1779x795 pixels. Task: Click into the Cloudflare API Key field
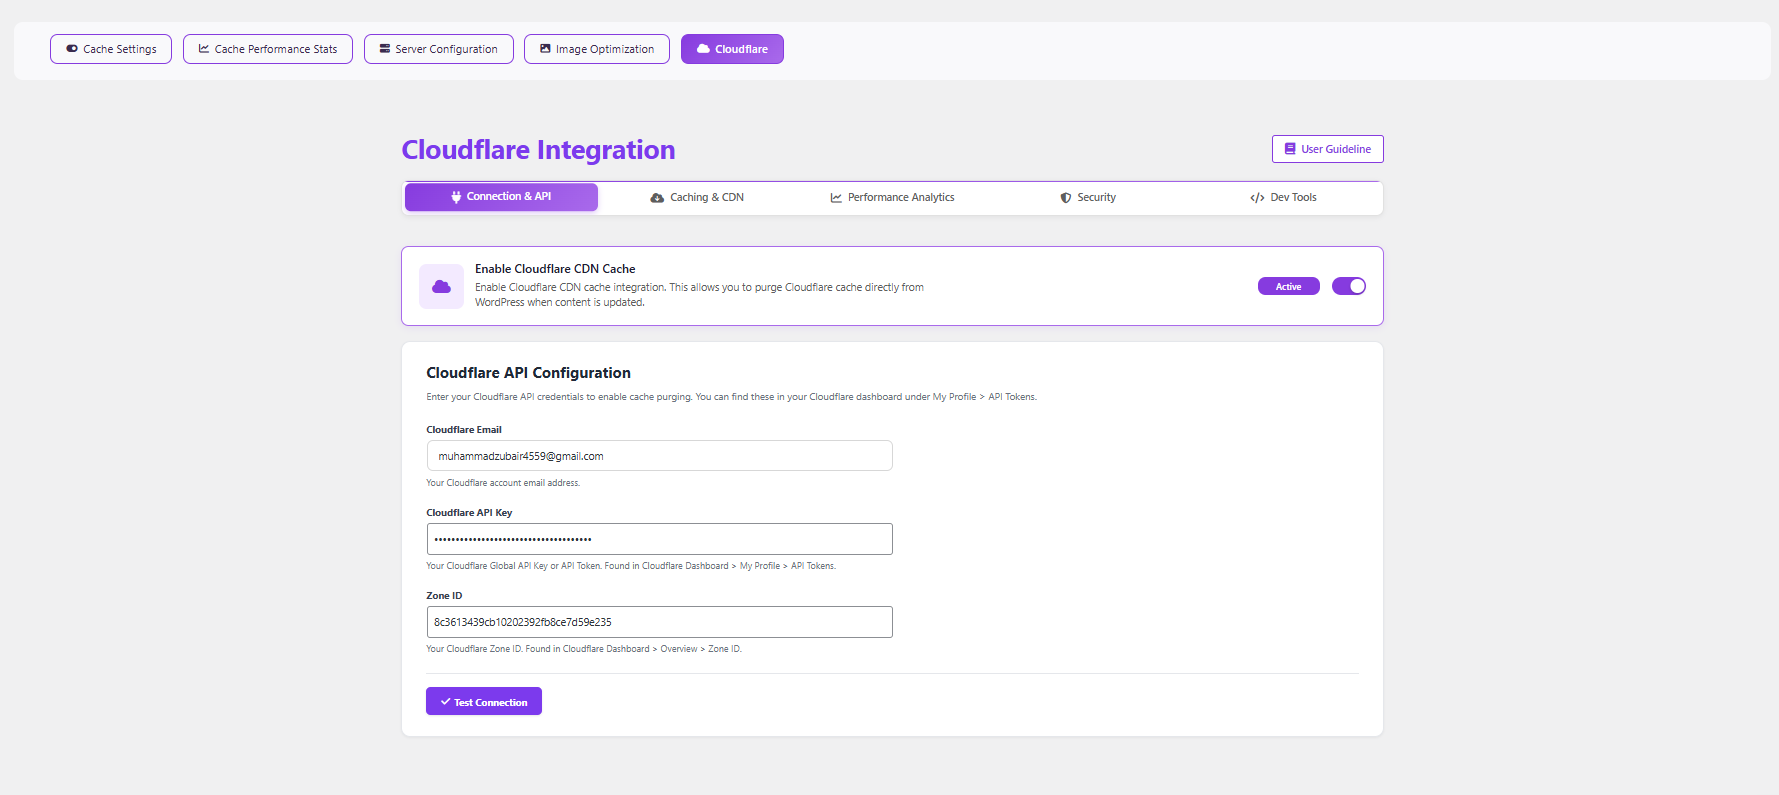[x=659, y=539]
